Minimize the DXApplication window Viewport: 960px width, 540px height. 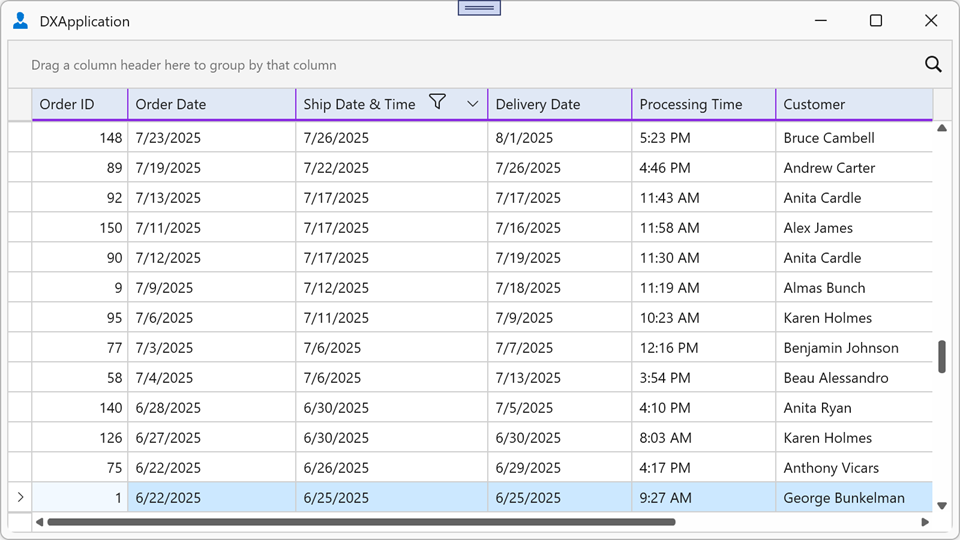coord(821,21)
